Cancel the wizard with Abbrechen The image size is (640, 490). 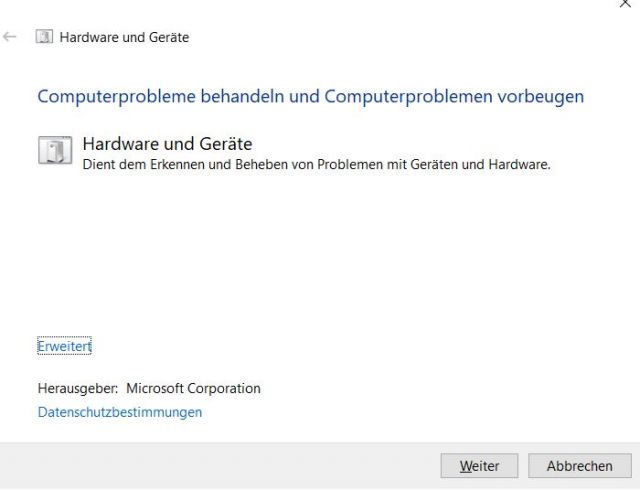pos(580,466)
